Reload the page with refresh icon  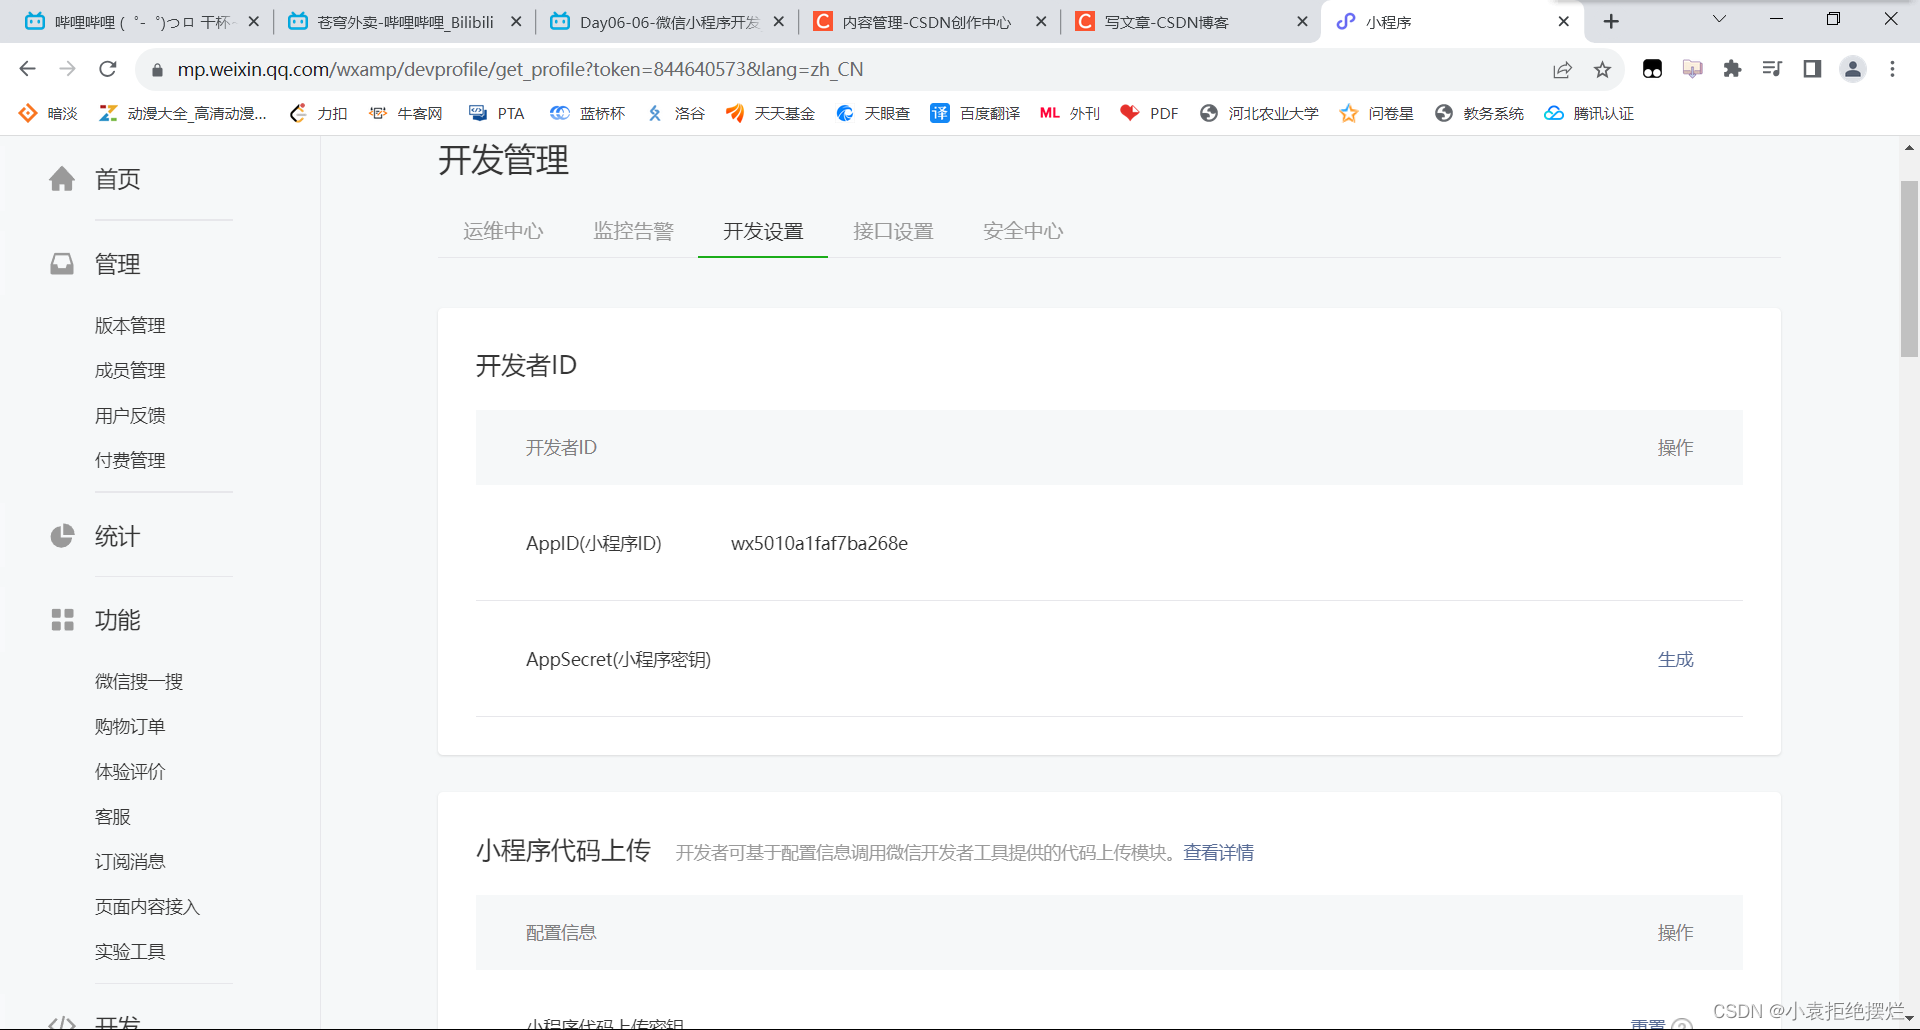coord(108,69)
